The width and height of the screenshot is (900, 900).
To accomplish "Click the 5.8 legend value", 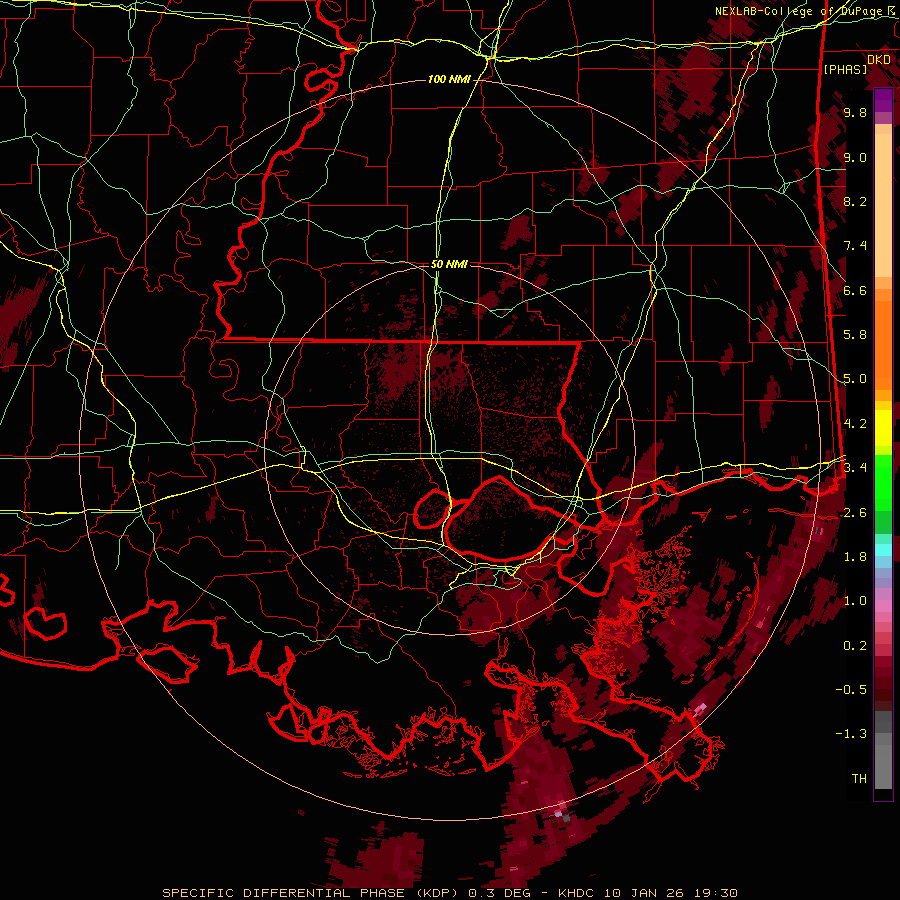I will [855, 335].
